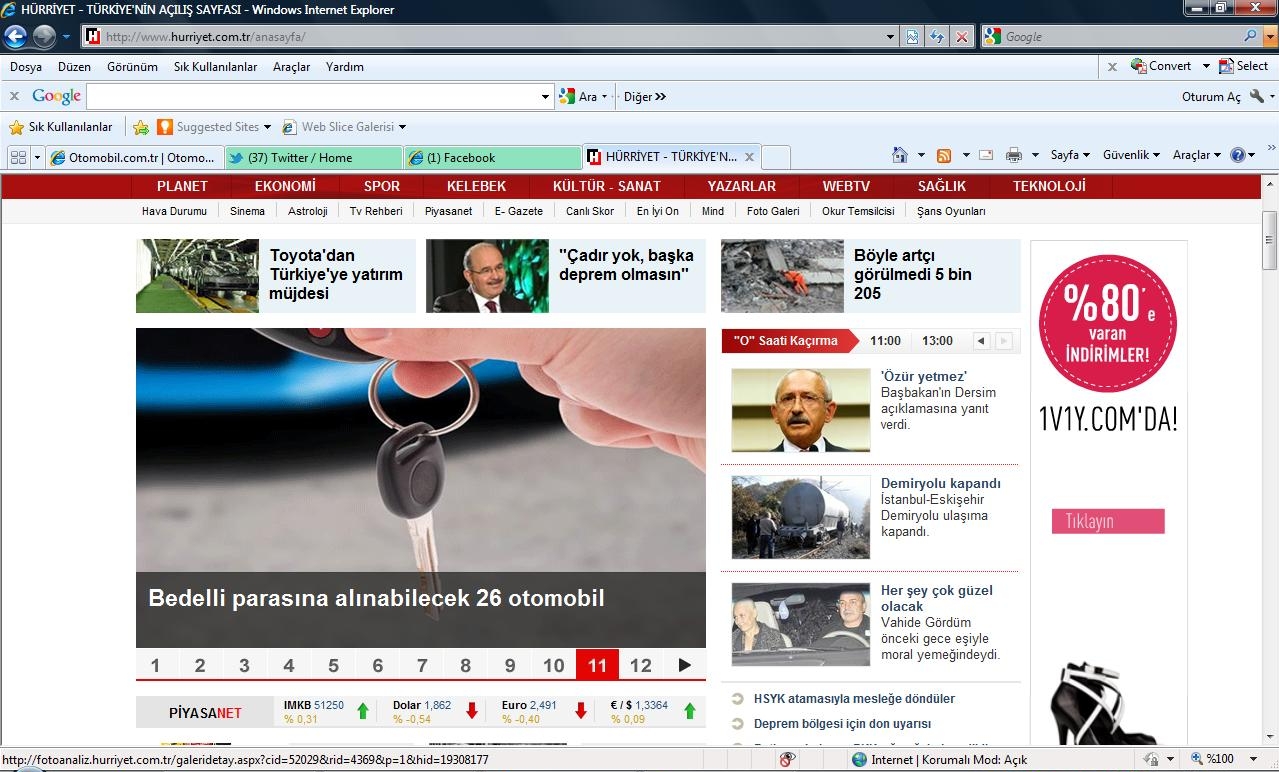Open the address bar history dropdown
Image resolution: width=1279 pixels, height=772 pixels.
[891, 37]
